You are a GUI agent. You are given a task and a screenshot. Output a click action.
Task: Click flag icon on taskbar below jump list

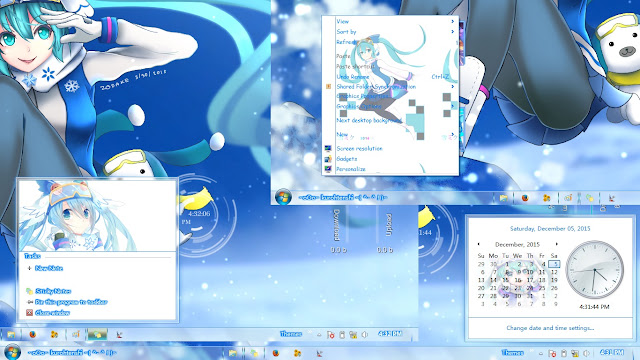pyautogui.click(x=331, y=335)
